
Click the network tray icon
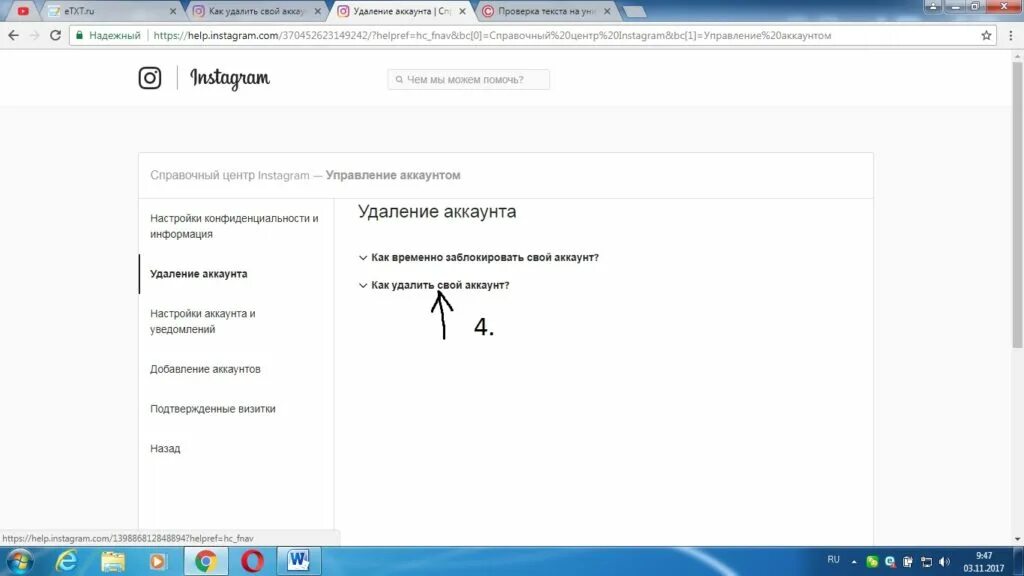click(926, 562)
